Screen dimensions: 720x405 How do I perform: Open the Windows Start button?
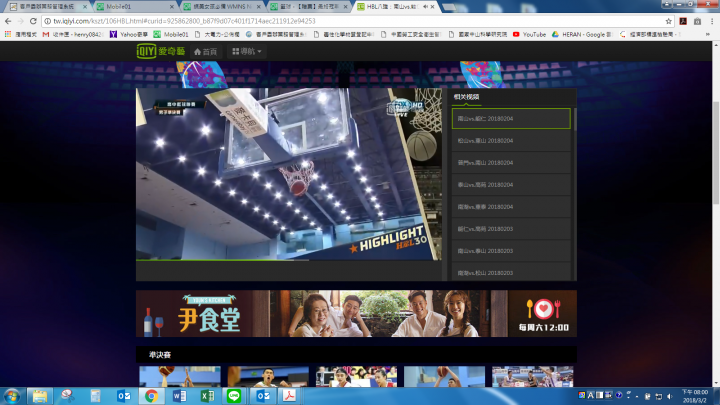click(11, 396)
